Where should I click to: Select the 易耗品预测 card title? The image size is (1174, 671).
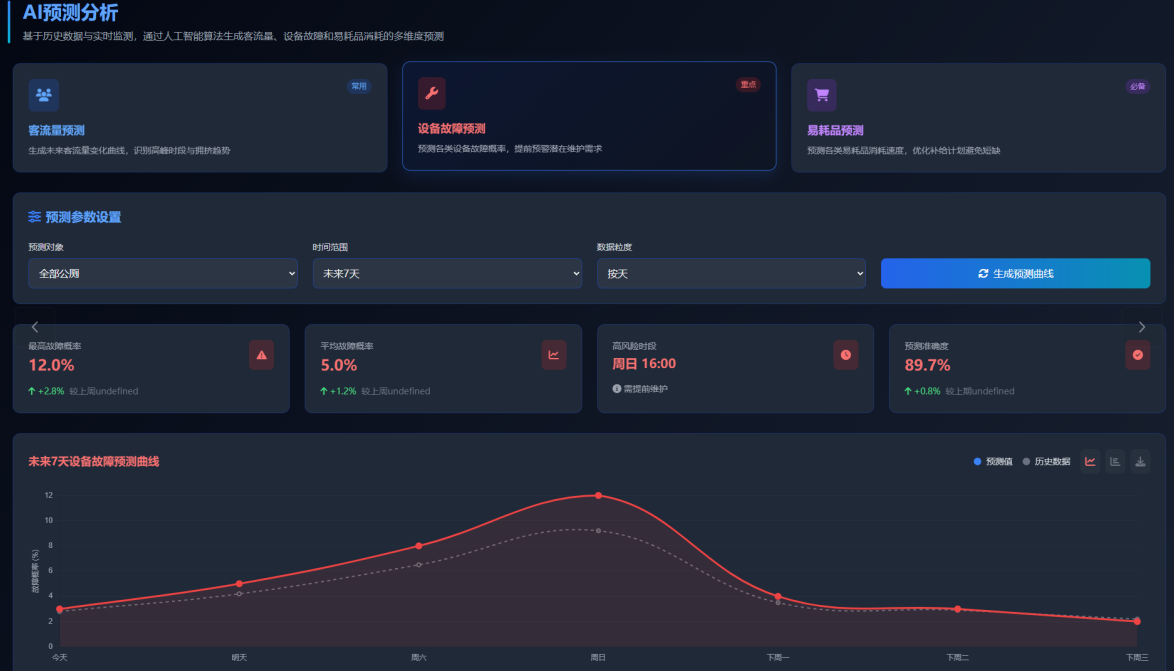pyautogui.click(x=836, y=130)
